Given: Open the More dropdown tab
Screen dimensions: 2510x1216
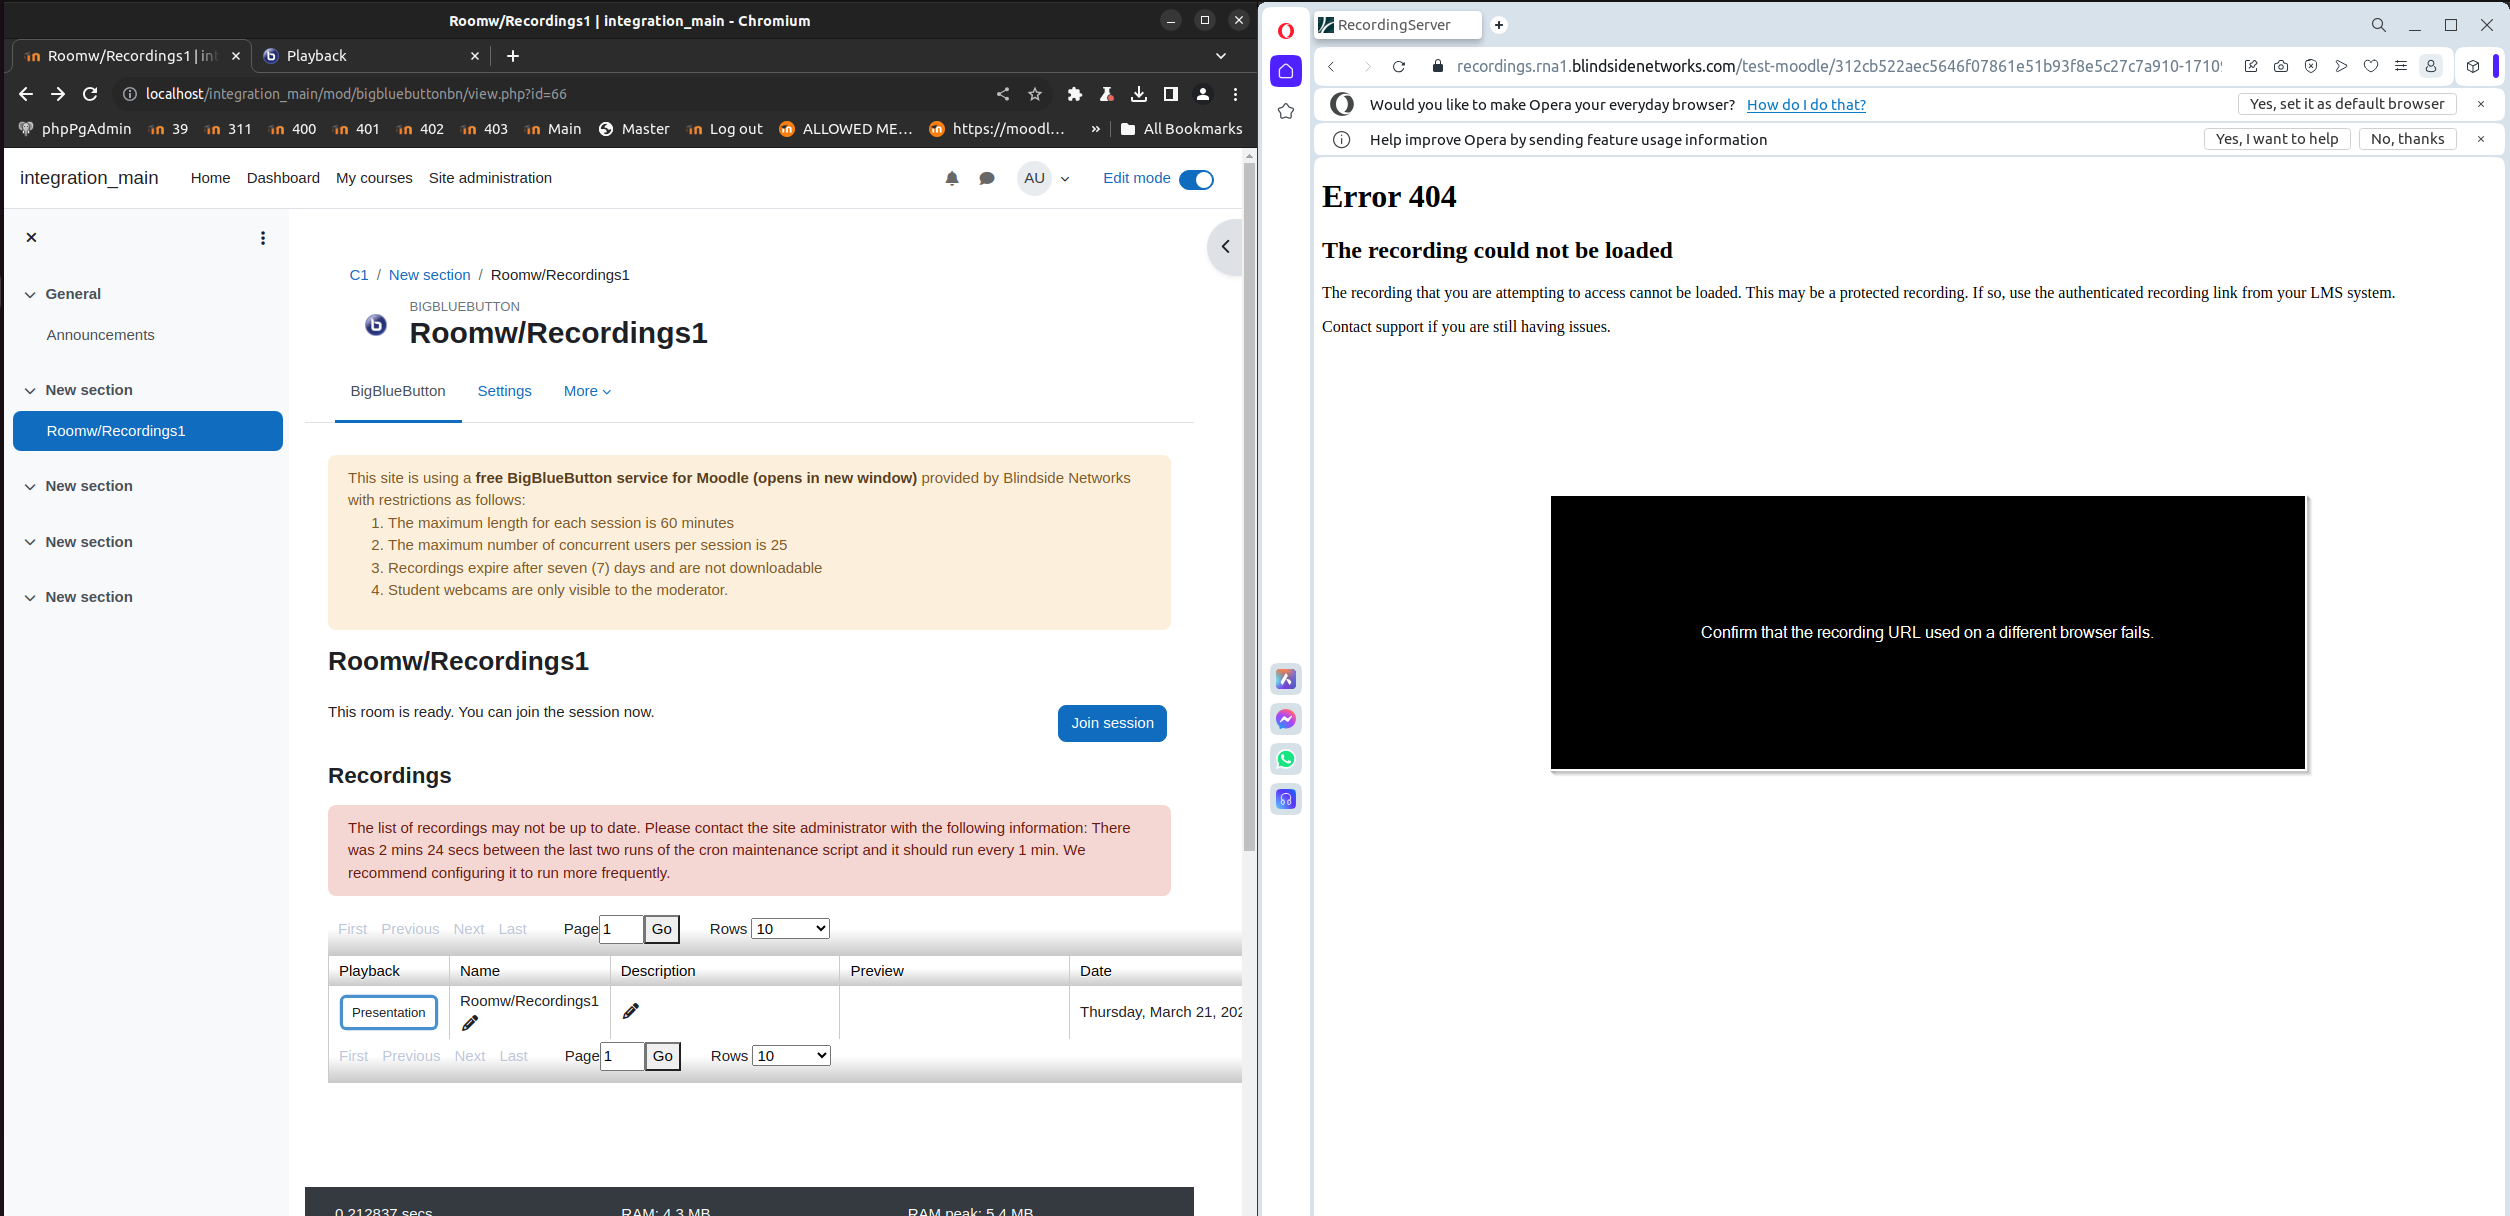Looking at the screenshot, I should (x=587, y=391).
